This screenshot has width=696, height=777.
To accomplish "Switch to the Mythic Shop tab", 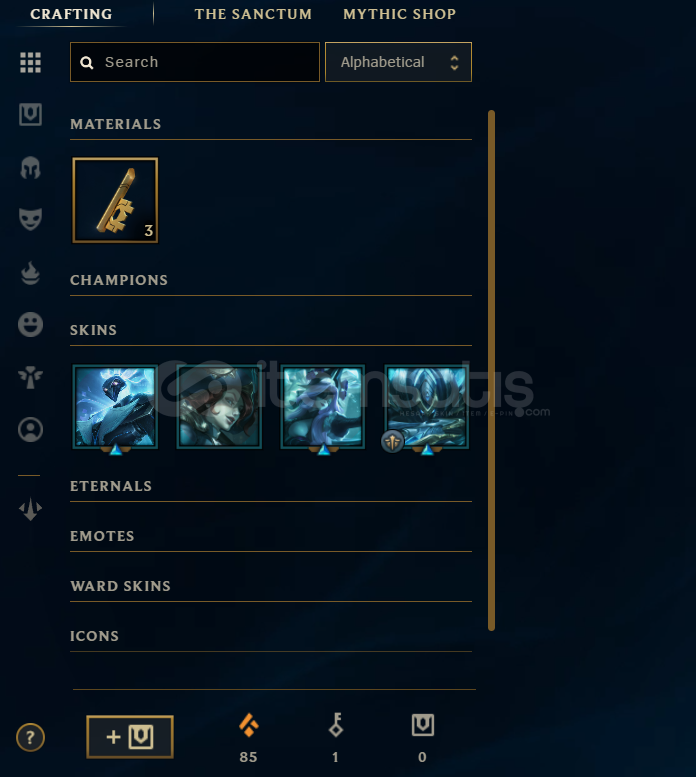I will click(x=399, y=14).
